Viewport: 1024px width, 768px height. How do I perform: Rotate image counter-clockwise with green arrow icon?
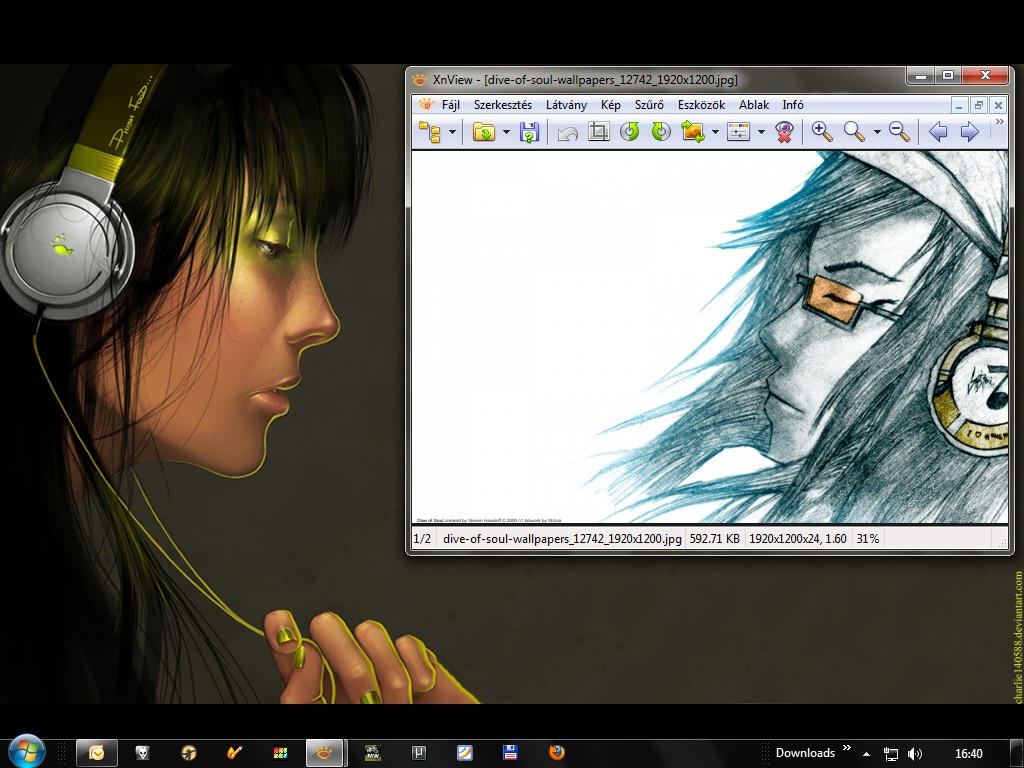tap(630, 132)
